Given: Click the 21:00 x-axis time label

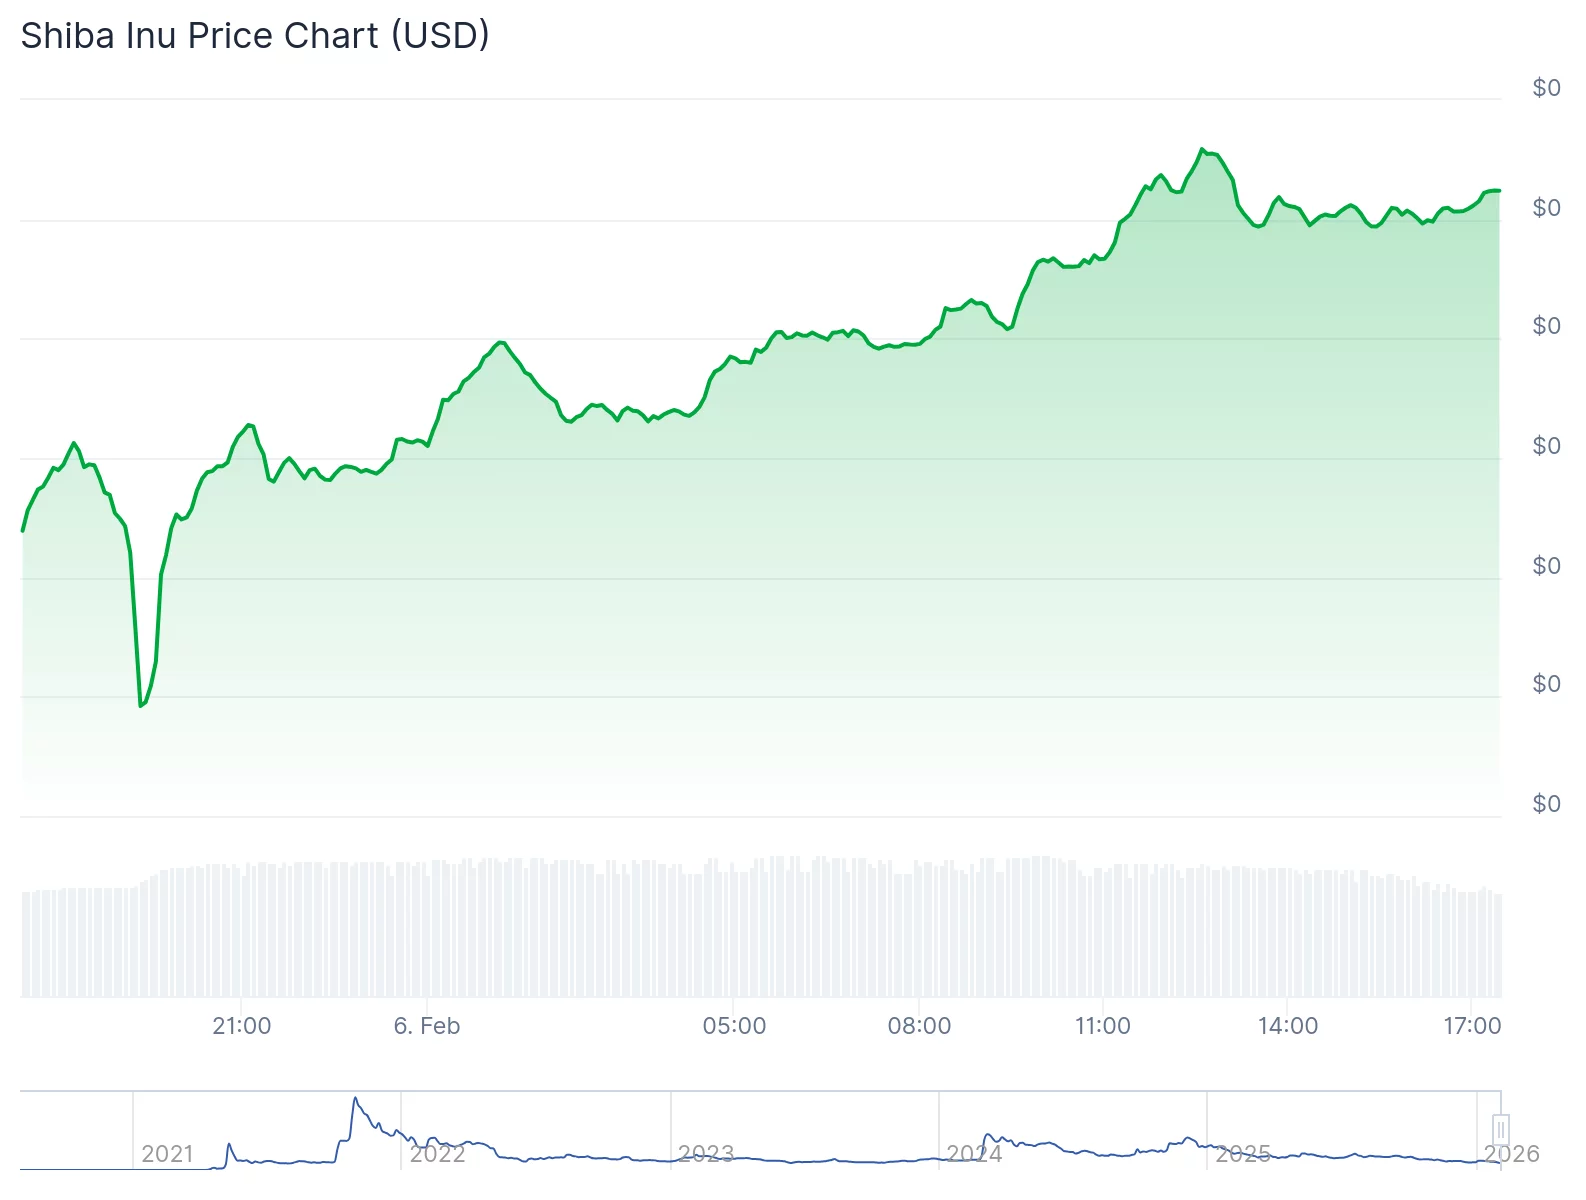Looking at the screenshot, I should [242, 1026].
